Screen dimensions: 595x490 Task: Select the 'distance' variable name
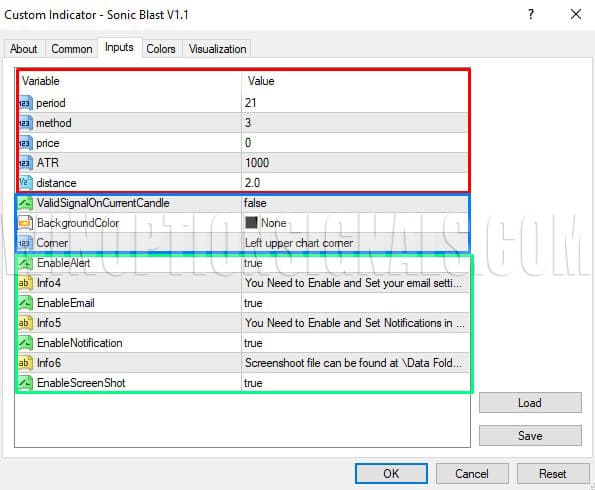click(56, 183)
